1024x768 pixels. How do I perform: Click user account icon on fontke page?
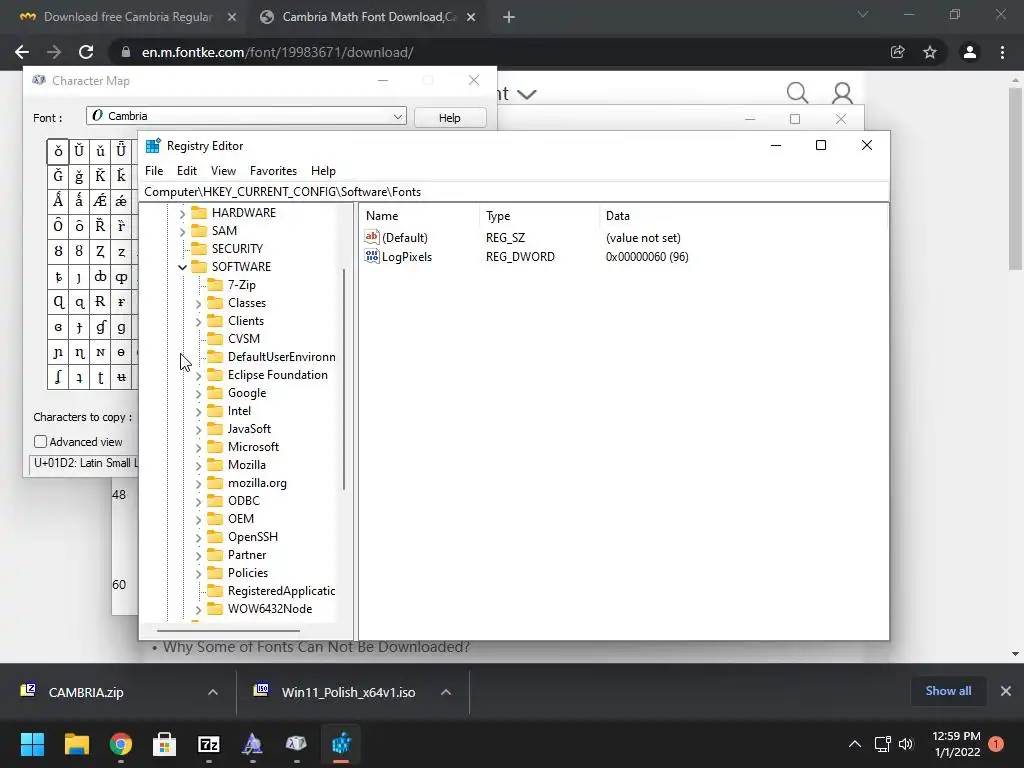[x=842, y=93]
